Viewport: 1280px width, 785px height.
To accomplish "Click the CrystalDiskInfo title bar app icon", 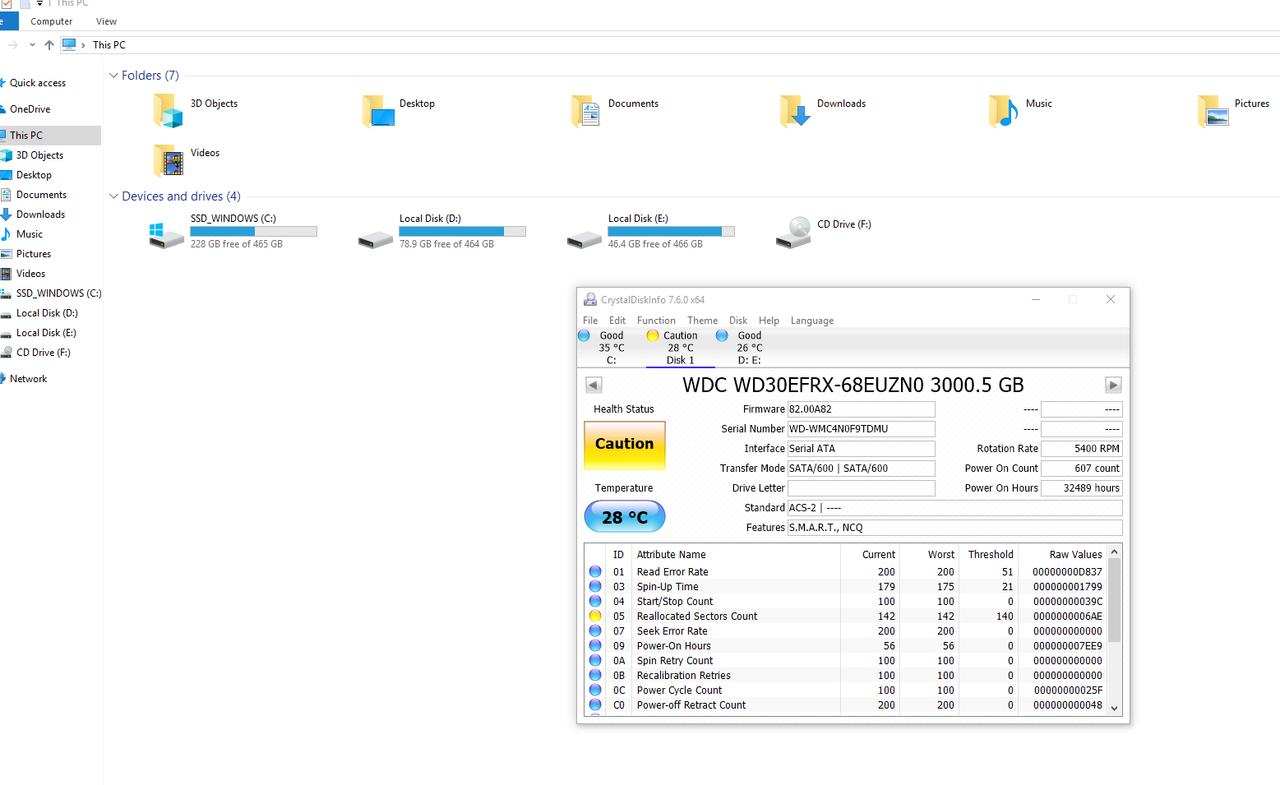I will point(590,299).
